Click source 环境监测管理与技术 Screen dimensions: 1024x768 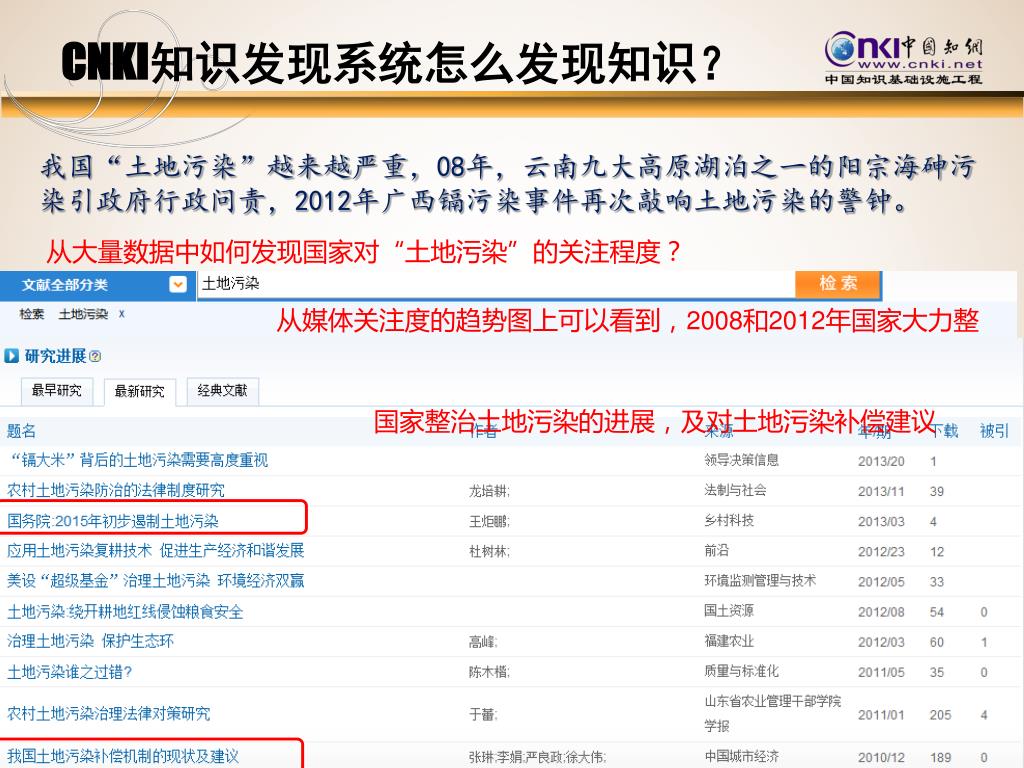coord(760,580)
